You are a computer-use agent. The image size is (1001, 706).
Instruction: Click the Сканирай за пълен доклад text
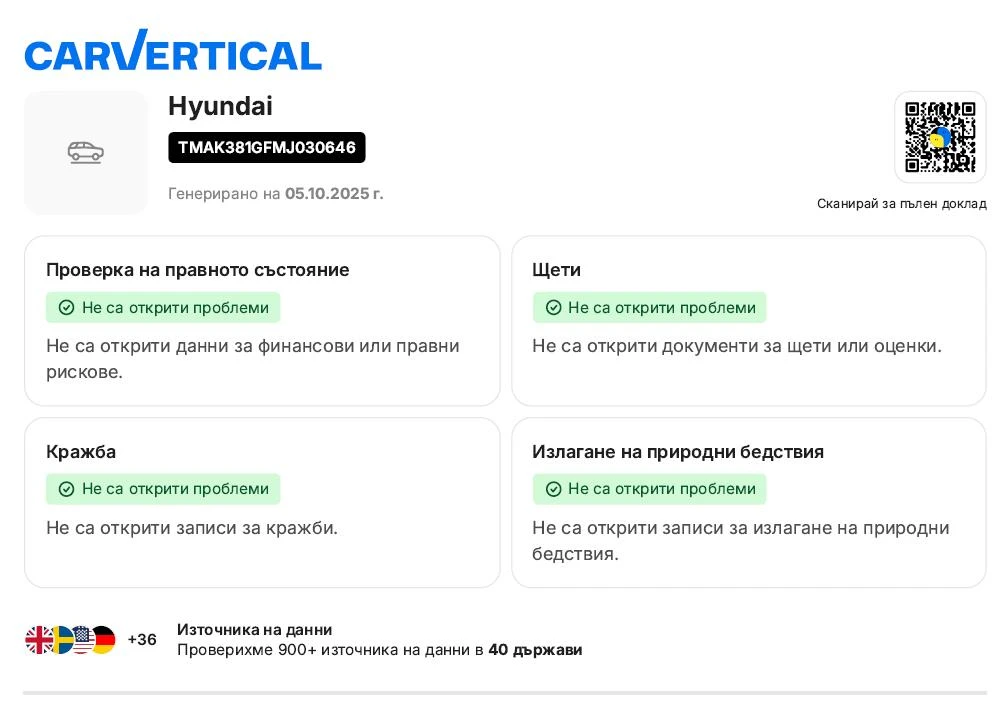(901, 204)
